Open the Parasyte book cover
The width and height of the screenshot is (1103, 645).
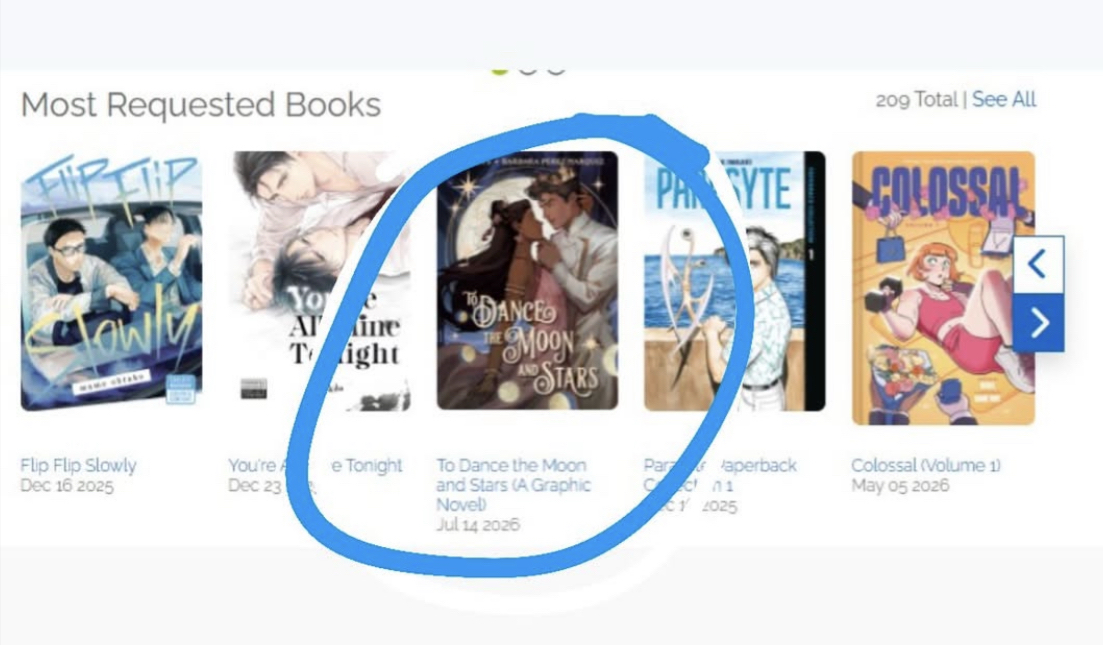[734, 281]
